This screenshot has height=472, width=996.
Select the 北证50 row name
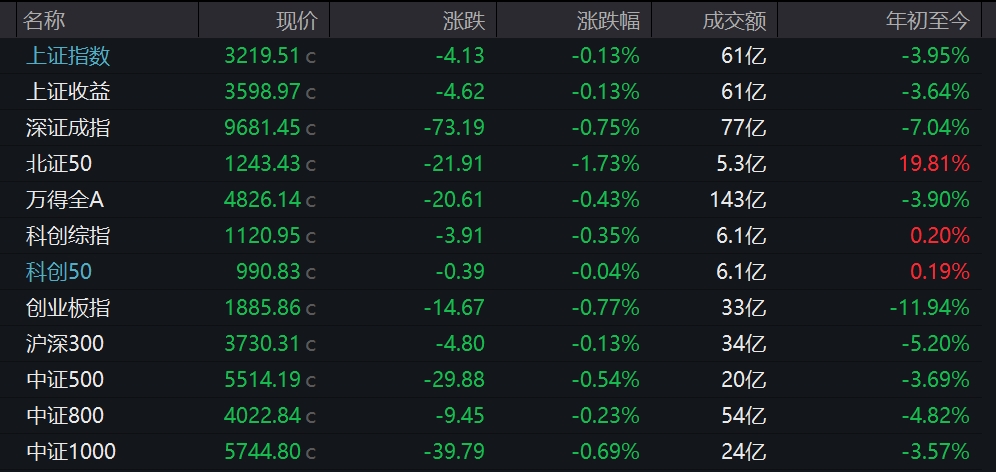pyautogui.click(x=59, y=164)
